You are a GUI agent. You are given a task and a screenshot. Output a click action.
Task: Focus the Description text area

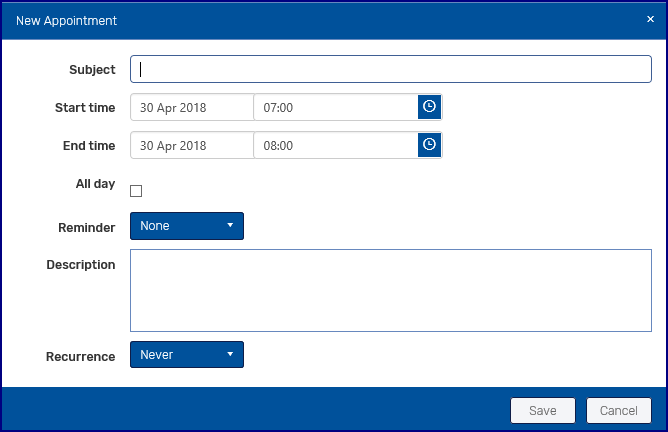(391, 291)
